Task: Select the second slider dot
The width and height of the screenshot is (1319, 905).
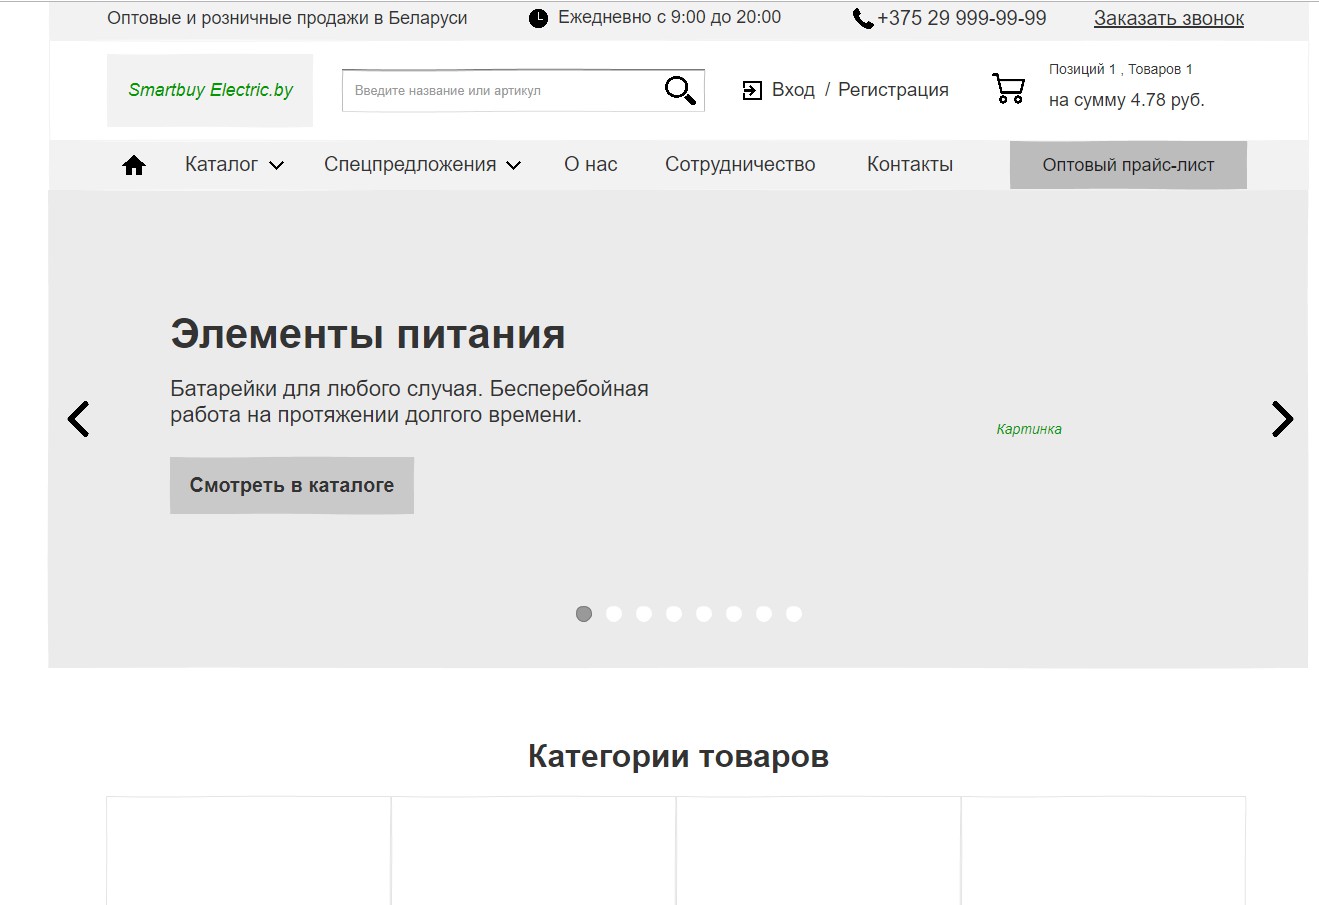Action: (614, 614)
